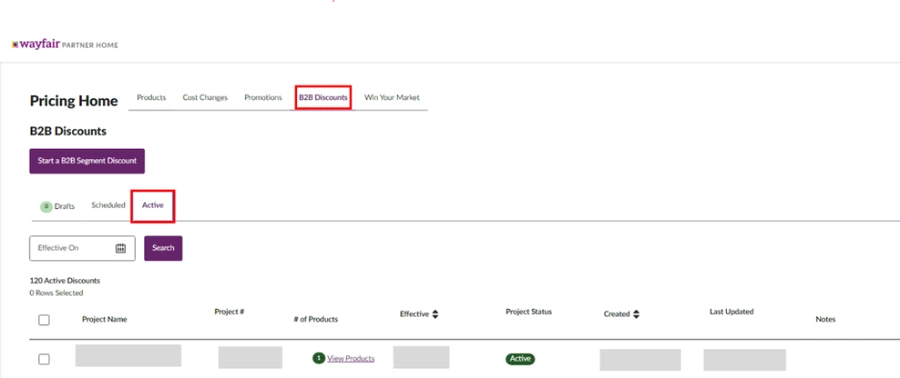Click the Notes column header
The height and width of the screenshot is (378, 900).
pyautogui.click(x=825, y=319)
